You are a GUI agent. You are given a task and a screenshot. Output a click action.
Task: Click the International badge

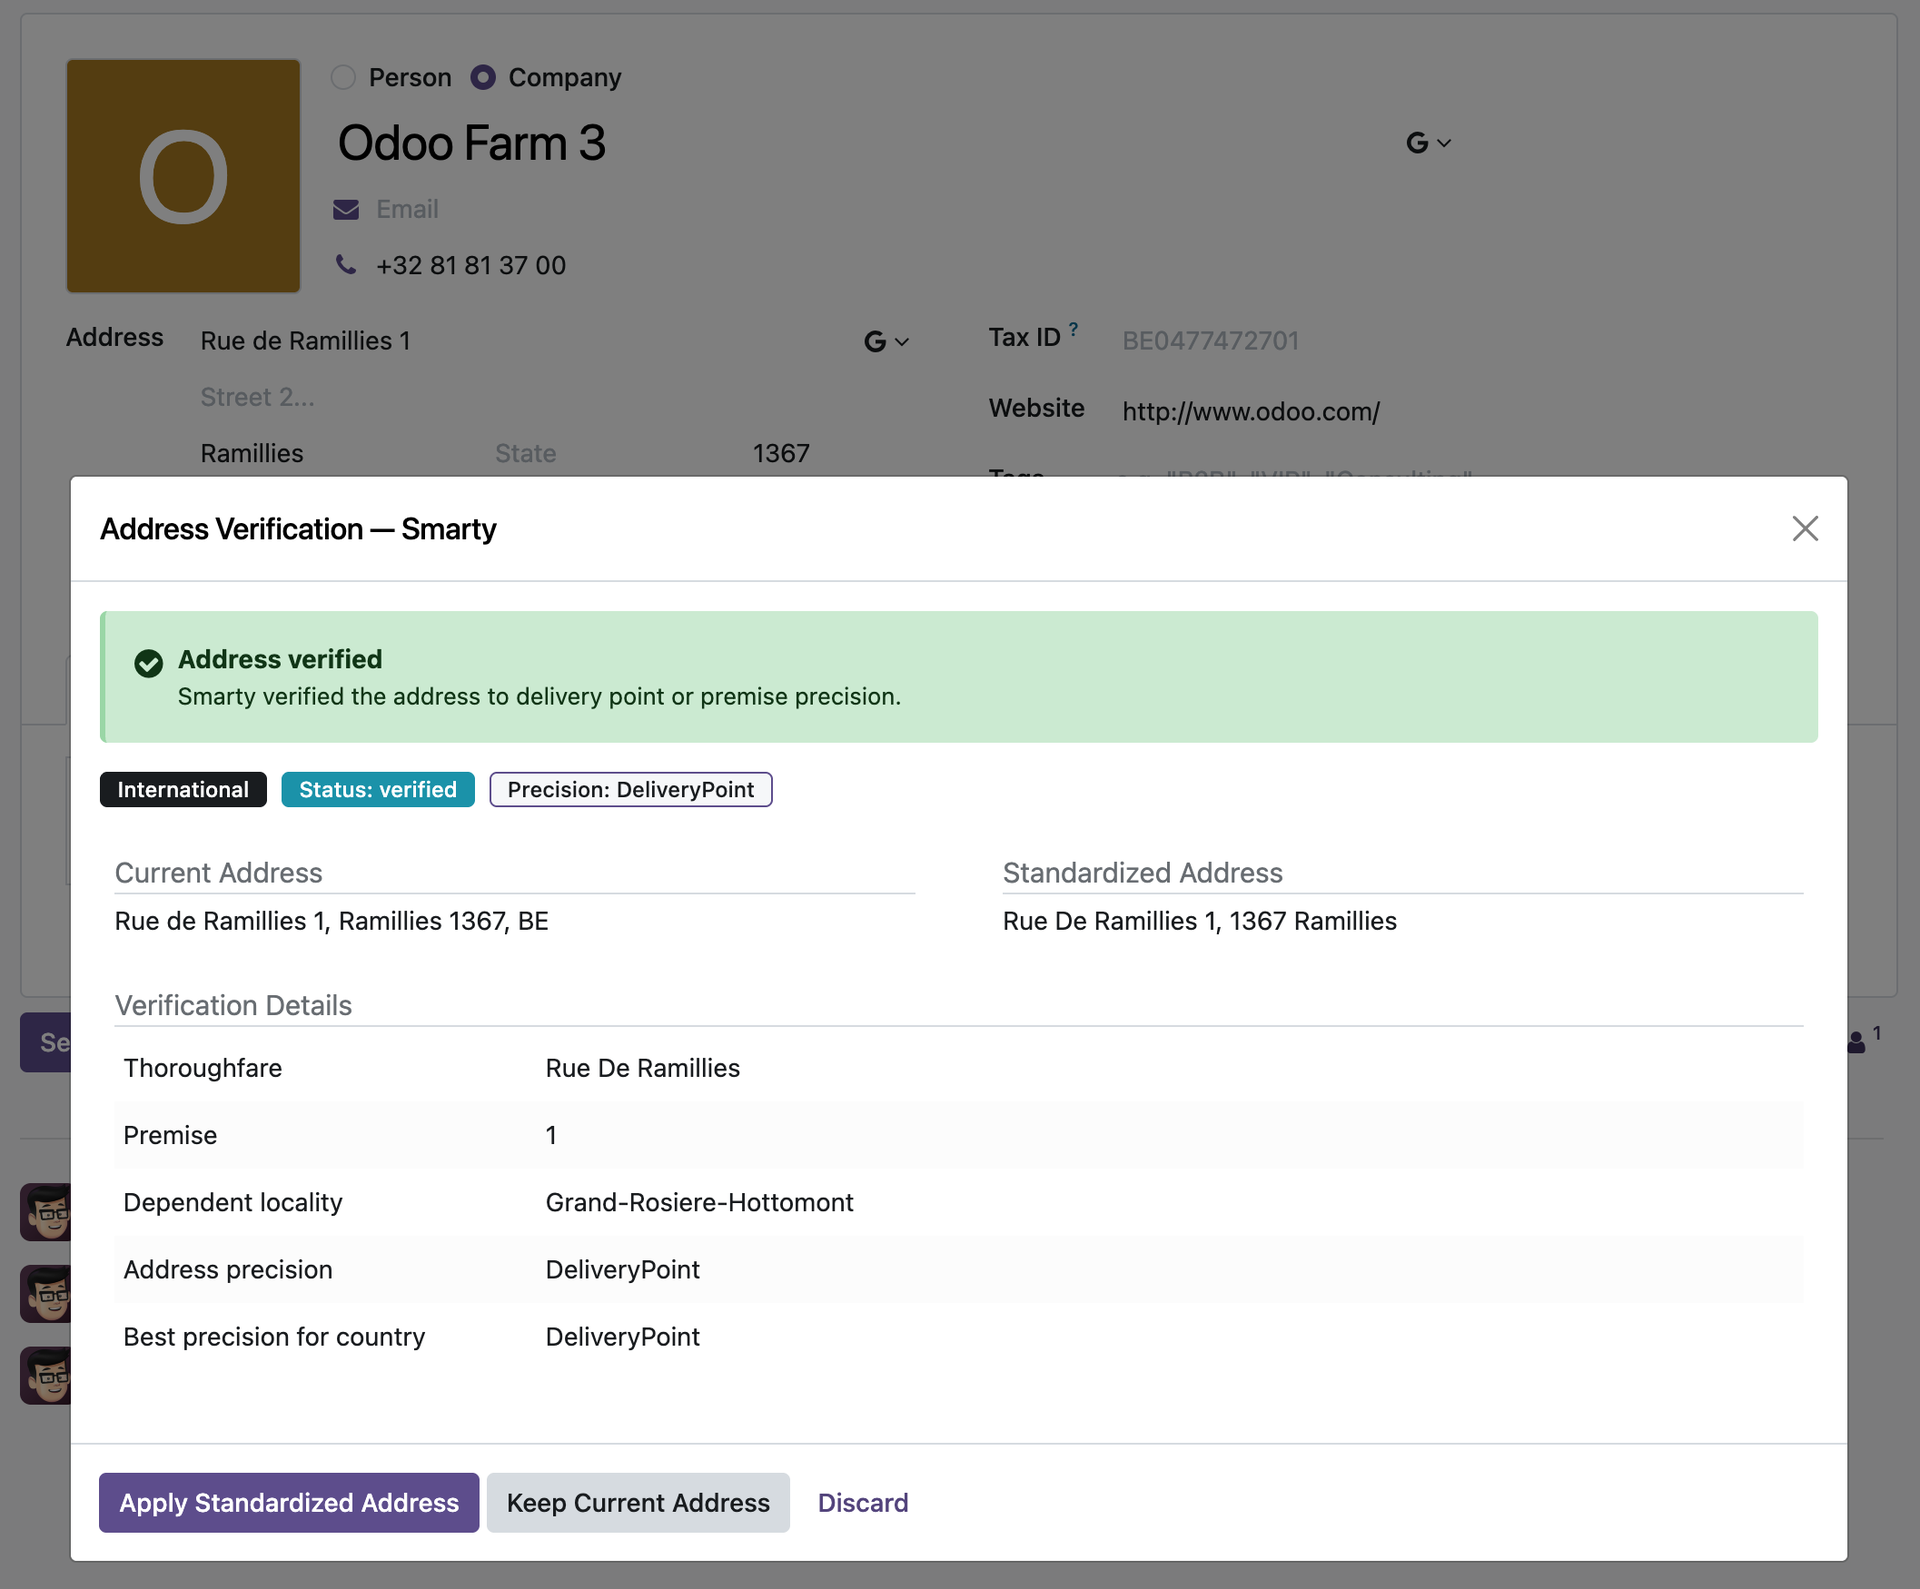click(x=183, y=789)
